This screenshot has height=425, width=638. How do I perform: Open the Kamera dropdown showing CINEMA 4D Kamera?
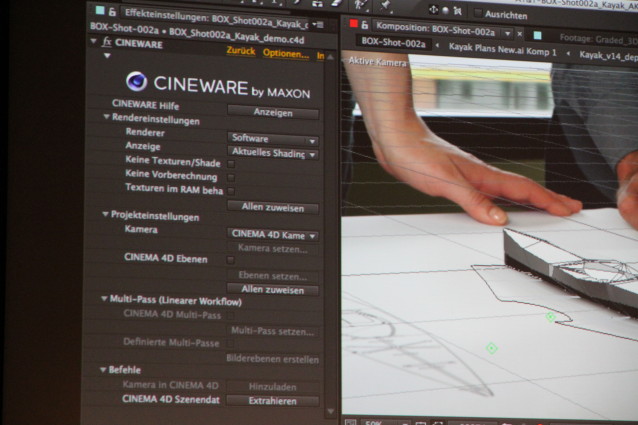pos(273,235)
